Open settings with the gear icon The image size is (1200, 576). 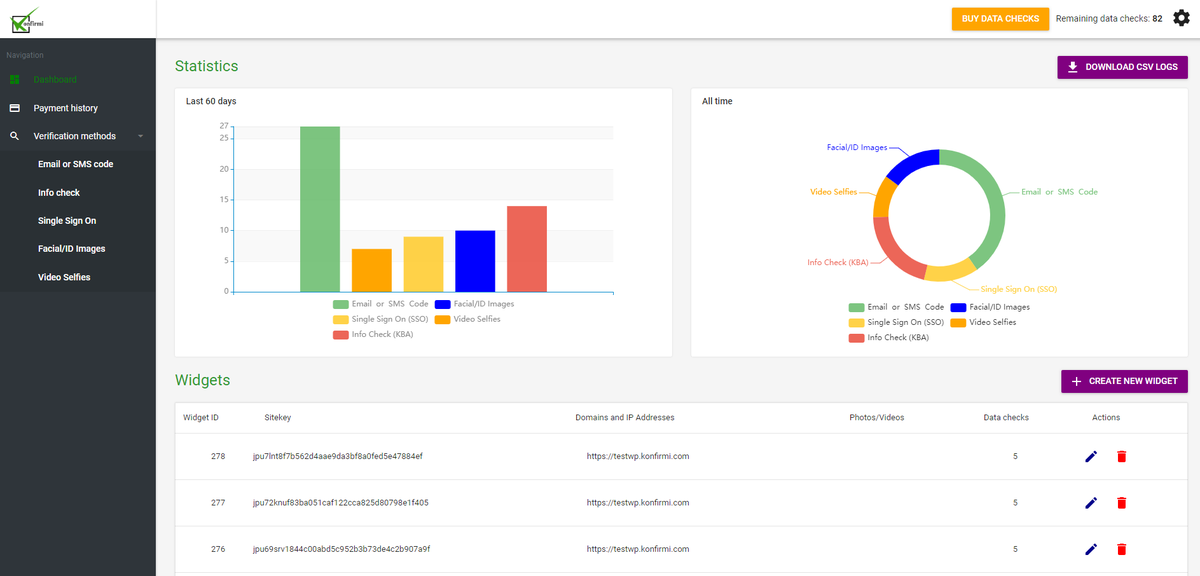click(x=1181, y=18)
